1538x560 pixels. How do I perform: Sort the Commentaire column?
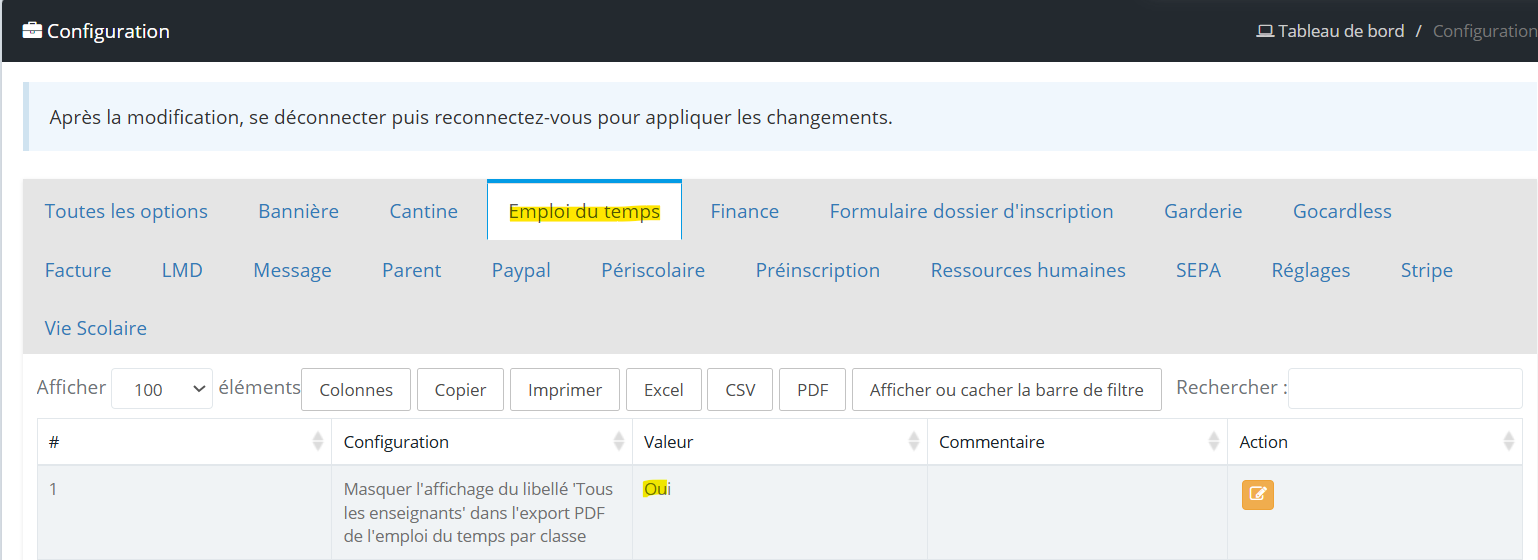tap(1214, 441)
